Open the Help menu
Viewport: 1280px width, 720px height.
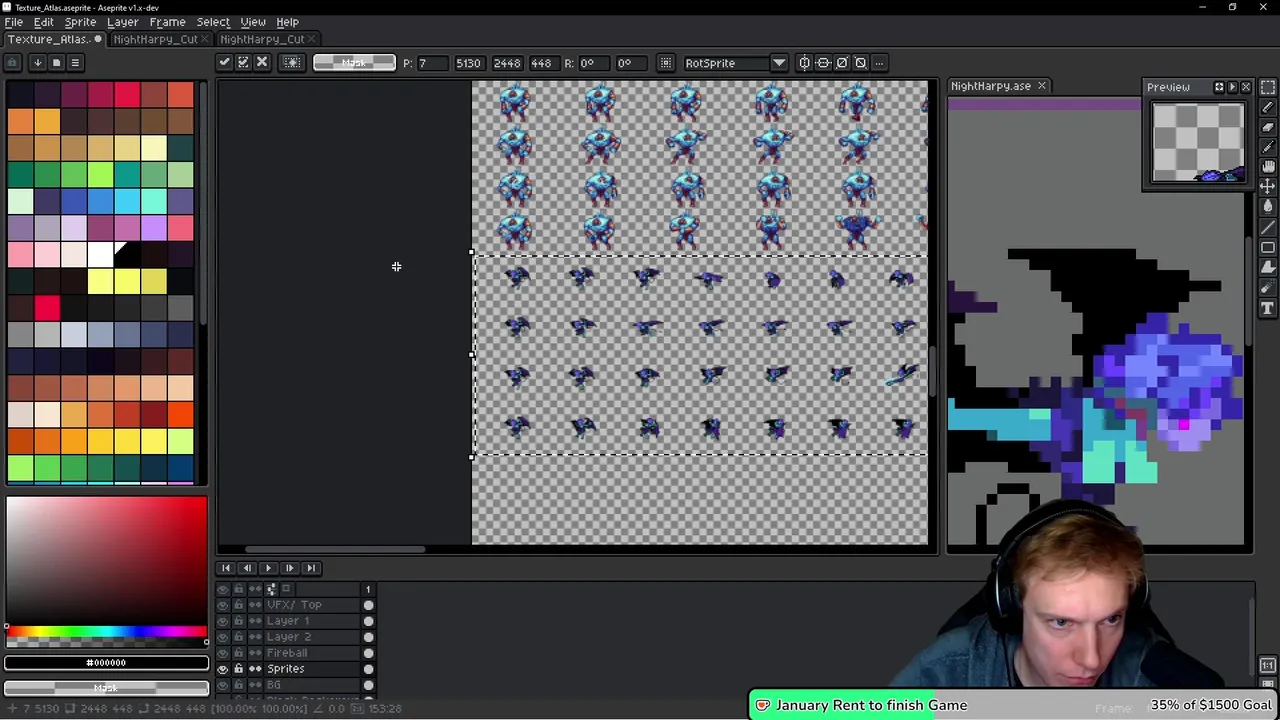(287, 22)
